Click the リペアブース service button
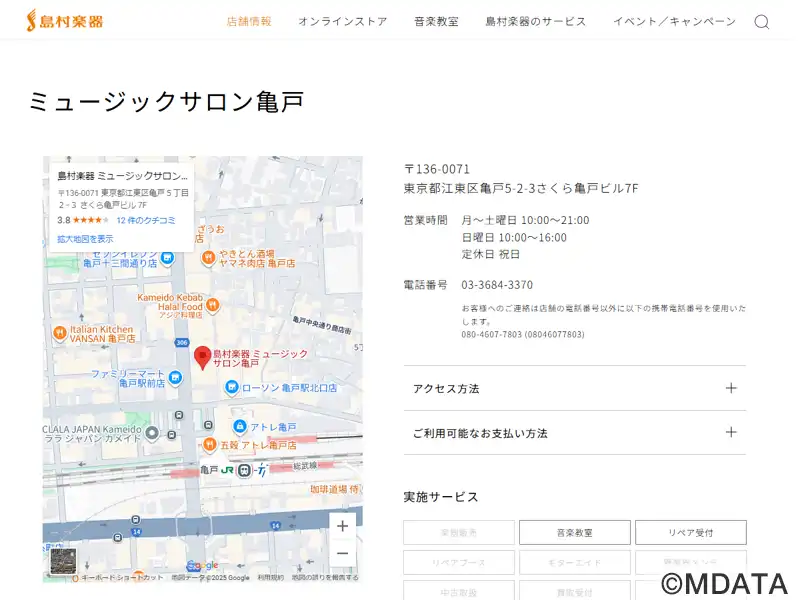 pos(459,562)
